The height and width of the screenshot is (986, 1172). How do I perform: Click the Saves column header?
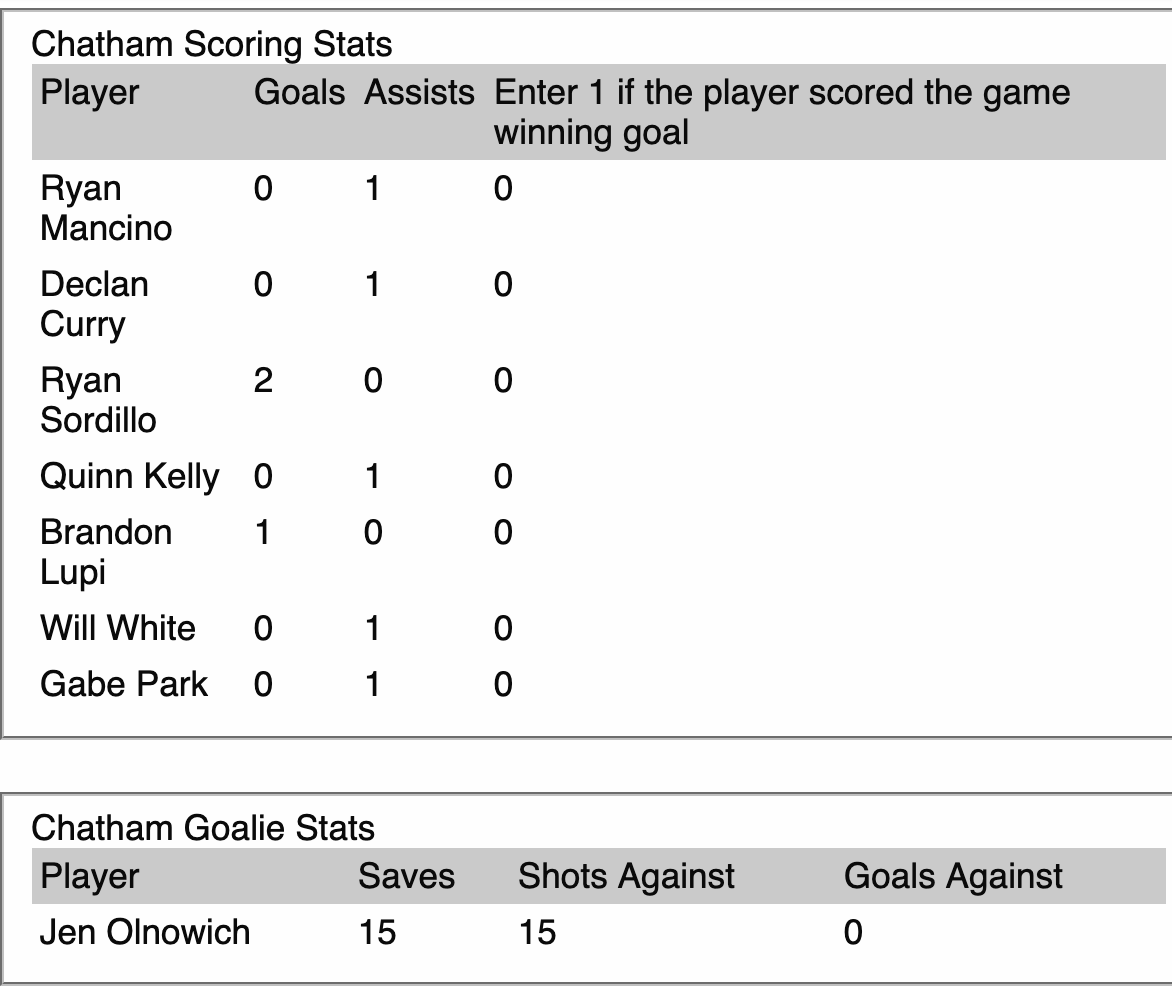(x=406, y=877)
